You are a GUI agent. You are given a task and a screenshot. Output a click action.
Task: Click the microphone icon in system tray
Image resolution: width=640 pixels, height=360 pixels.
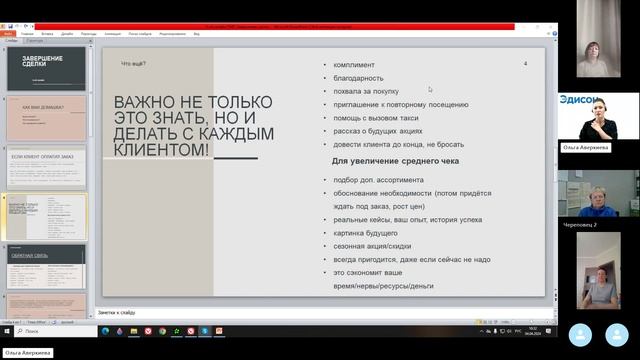point(495,331)
